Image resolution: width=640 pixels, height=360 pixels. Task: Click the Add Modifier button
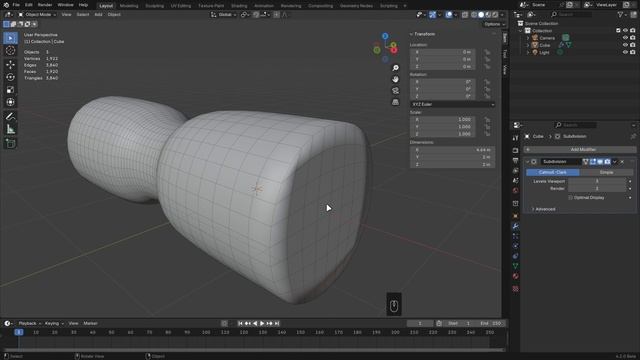click(x=580, y=150)
